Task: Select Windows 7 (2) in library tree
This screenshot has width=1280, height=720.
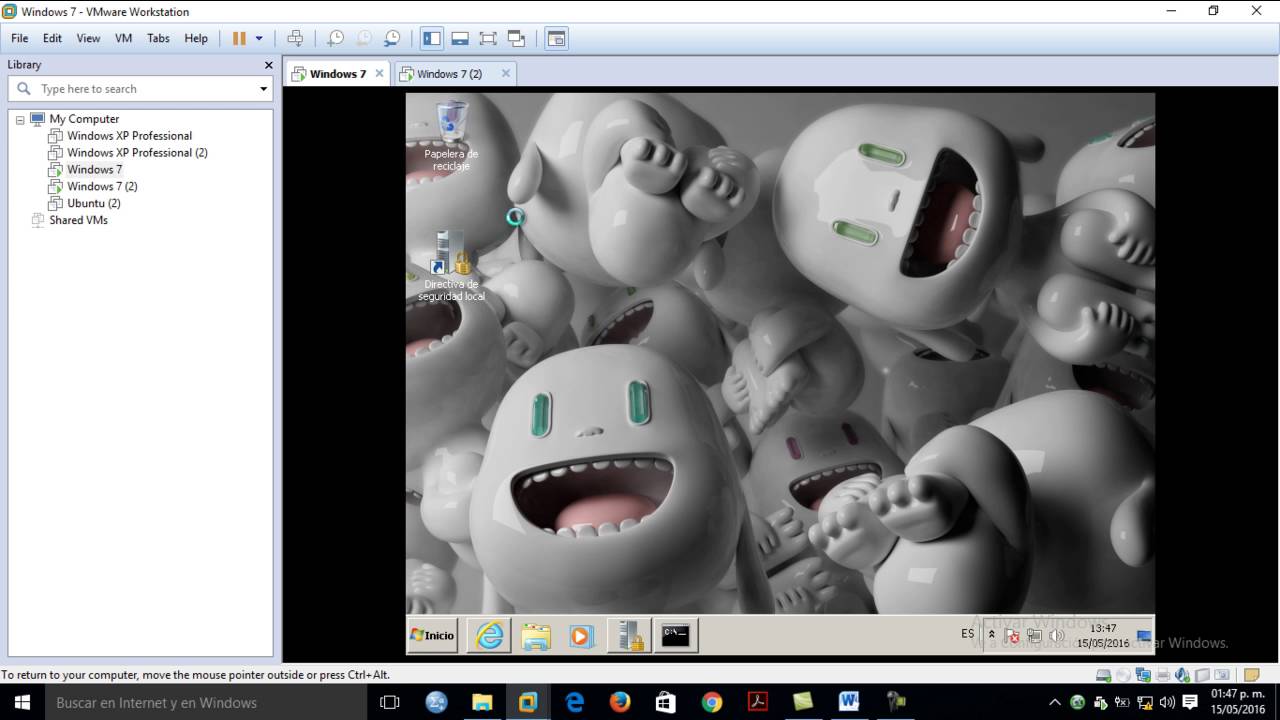Action: 102,187
